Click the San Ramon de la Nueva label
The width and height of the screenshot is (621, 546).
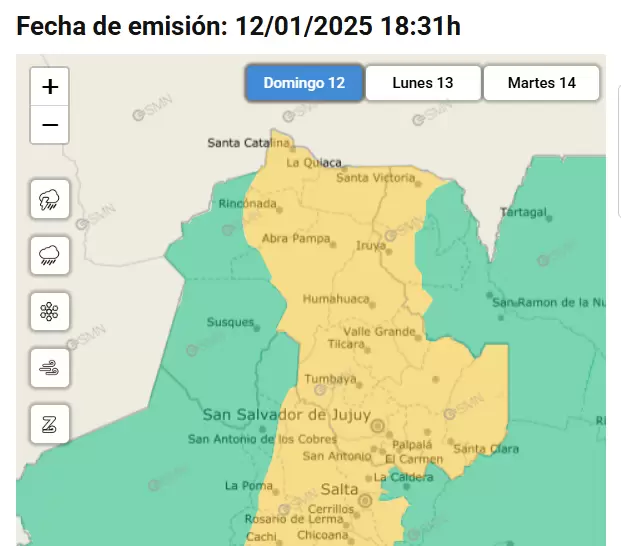point(549,302)
